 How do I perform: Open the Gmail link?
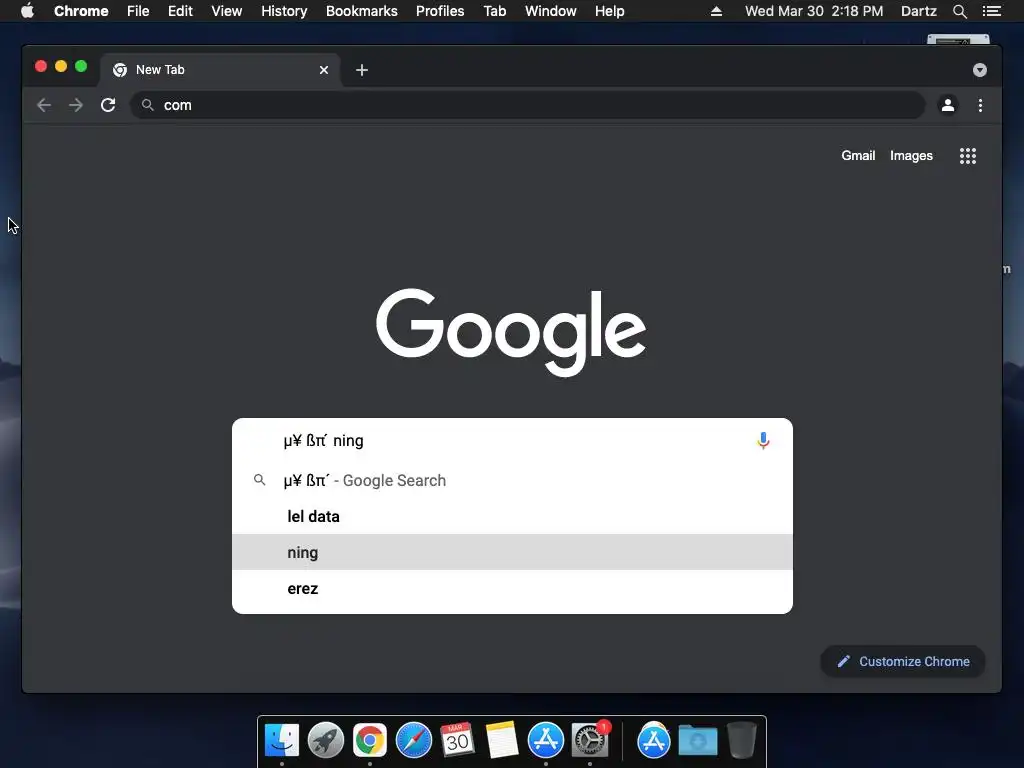858,155
